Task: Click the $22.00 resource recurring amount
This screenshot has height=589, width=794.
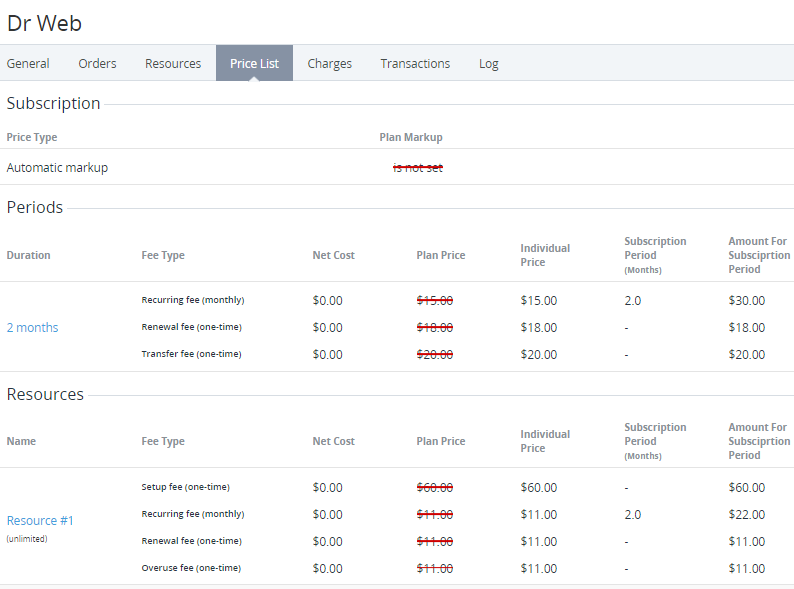Action: point(746,514)
